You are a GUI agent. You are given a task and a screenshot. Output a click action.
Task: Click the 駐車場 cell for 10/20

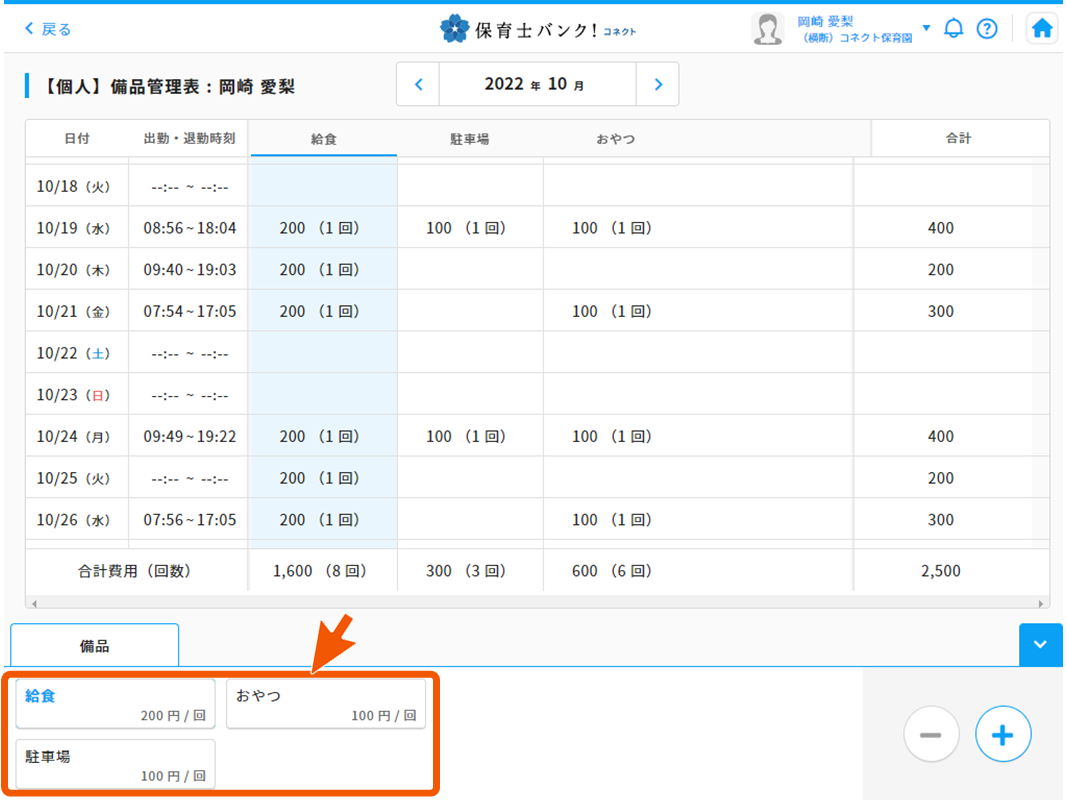(470, 270)
